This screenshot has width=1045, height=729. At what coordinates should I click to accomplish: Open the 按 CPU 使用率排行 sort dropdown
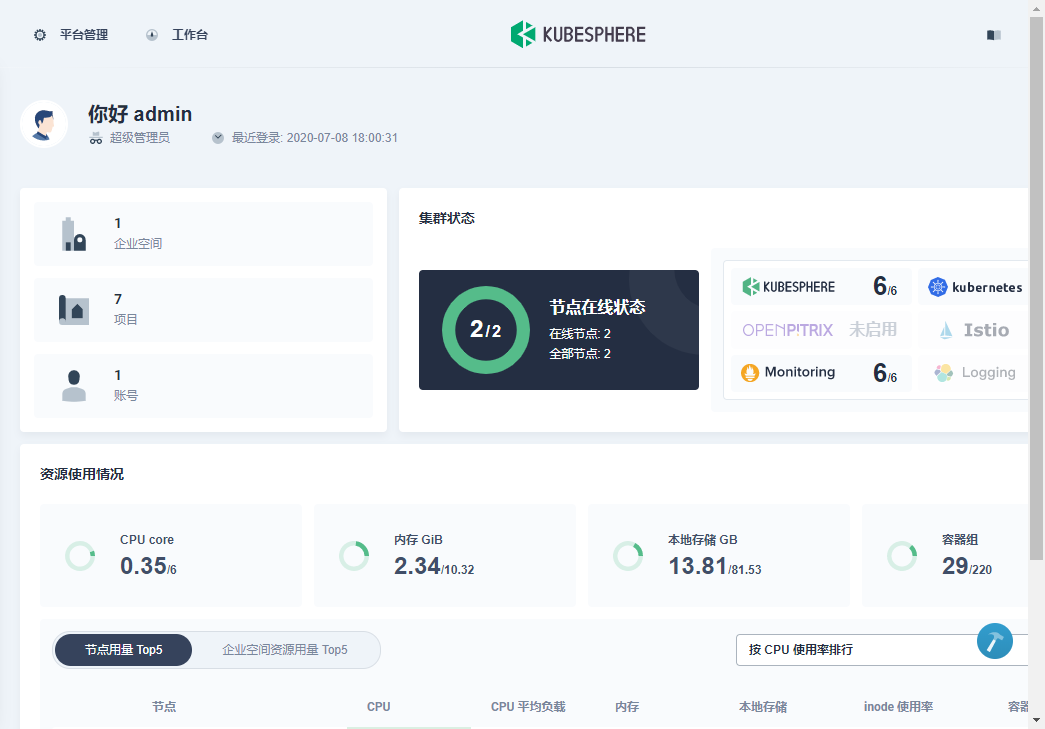[x=881, y=650]
